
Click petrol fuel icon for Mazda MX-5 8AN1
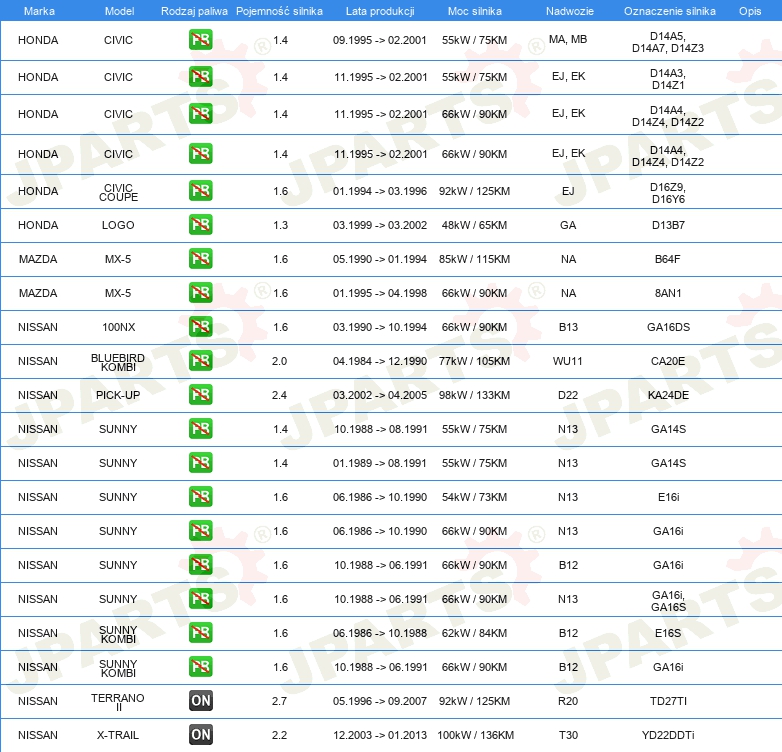(x=200, y=293)
